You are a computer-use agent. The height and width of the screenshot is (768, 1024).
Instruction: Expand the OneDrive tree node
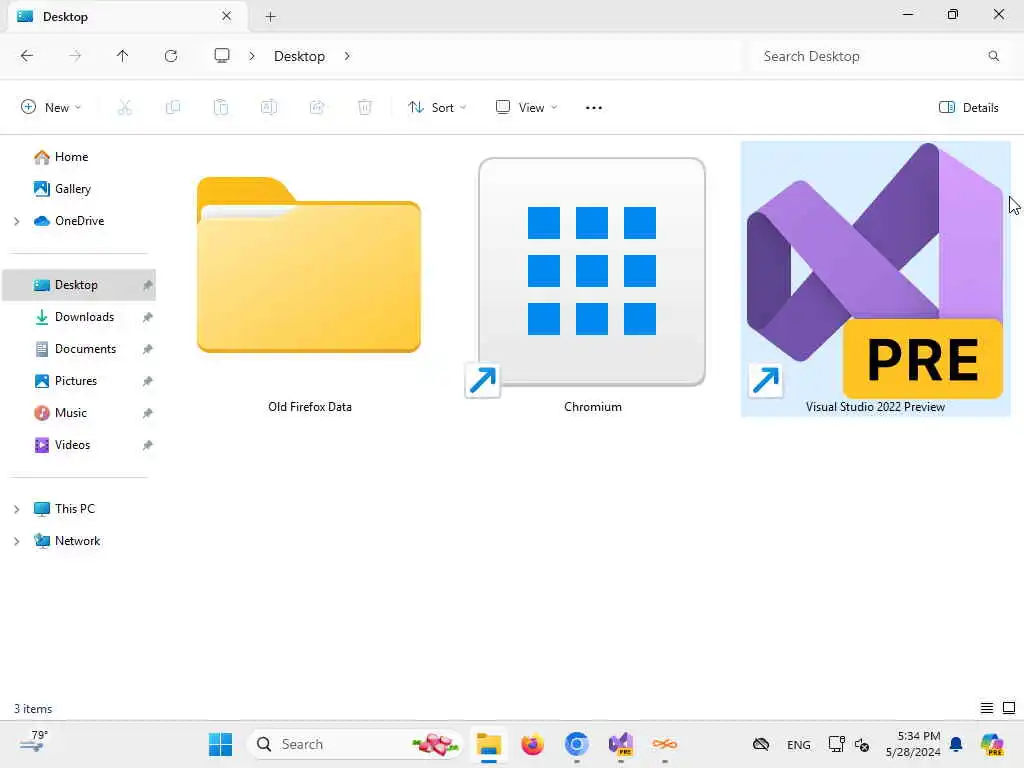pos(16,221)
